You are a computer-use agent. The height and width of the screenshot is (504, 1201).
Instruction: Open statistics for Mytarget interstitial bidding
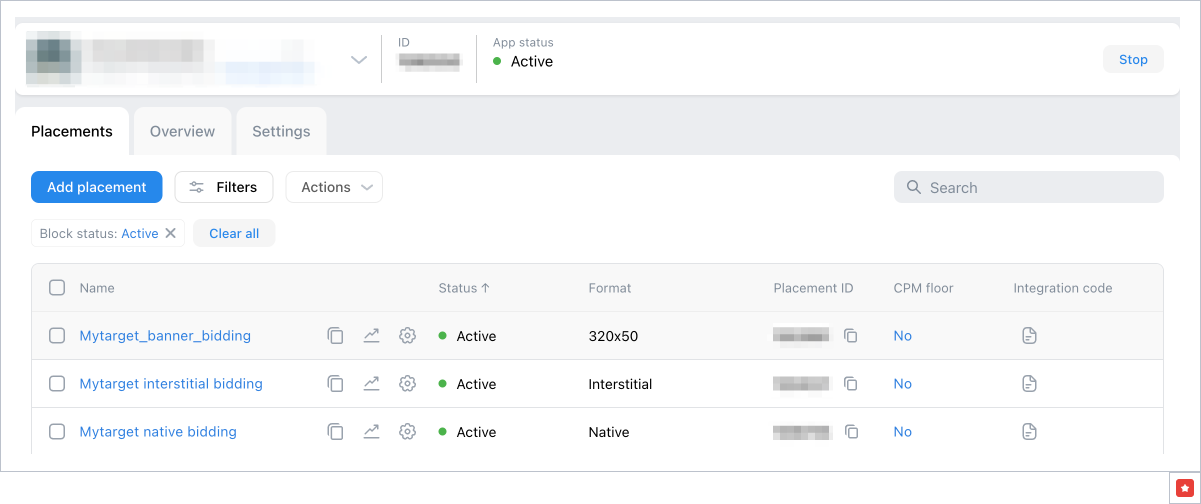click(371, 384)
